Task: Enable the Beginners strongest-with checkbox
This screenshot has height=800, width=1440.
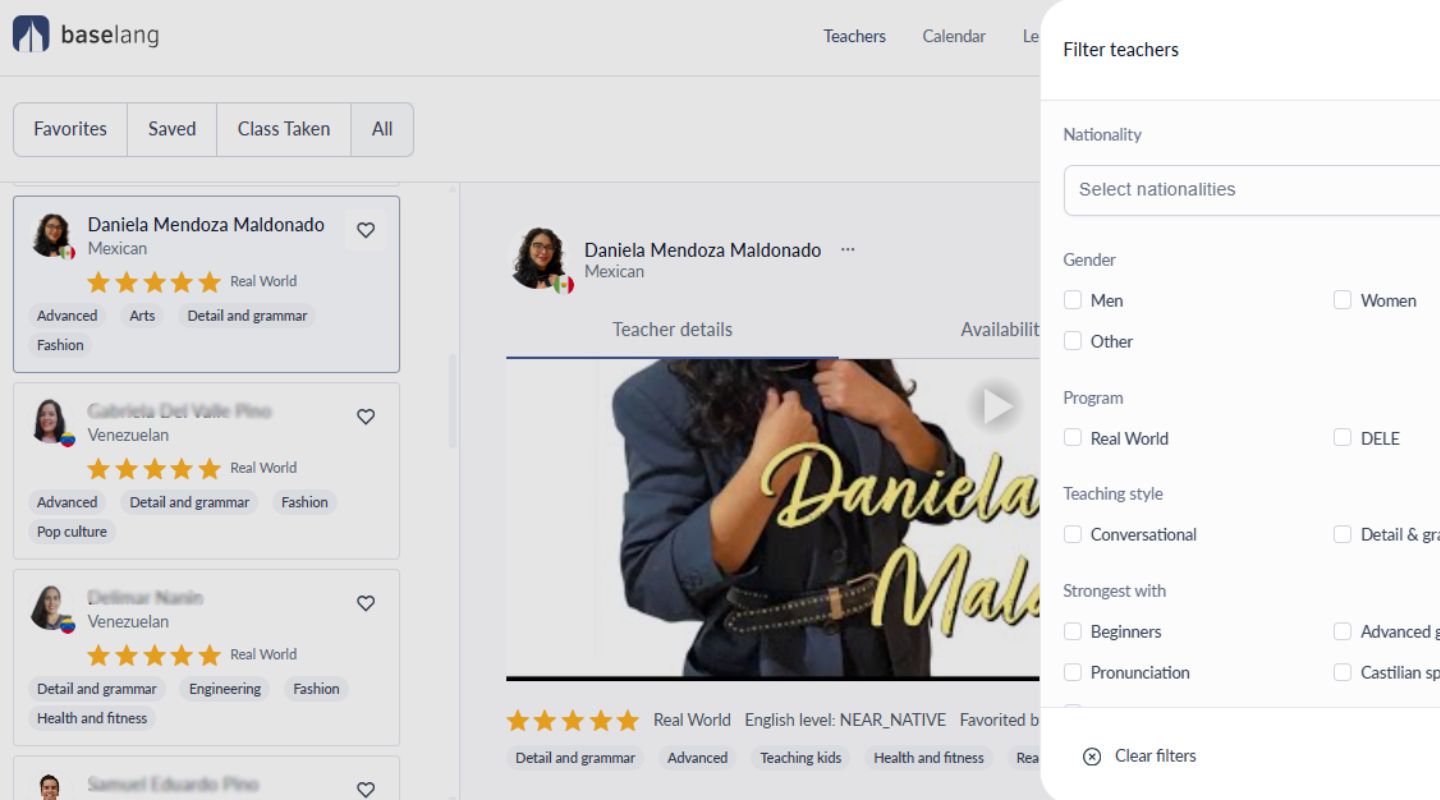Action: click(x=1073, y=631)
